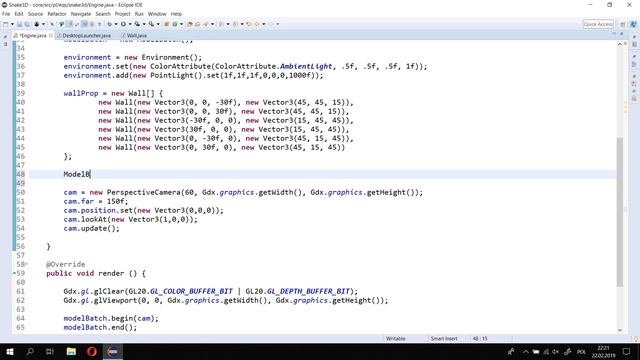Click the Coverage launch toolbar icon
Viewport: 640px width, 360px height.
click(x=137, y=24)
